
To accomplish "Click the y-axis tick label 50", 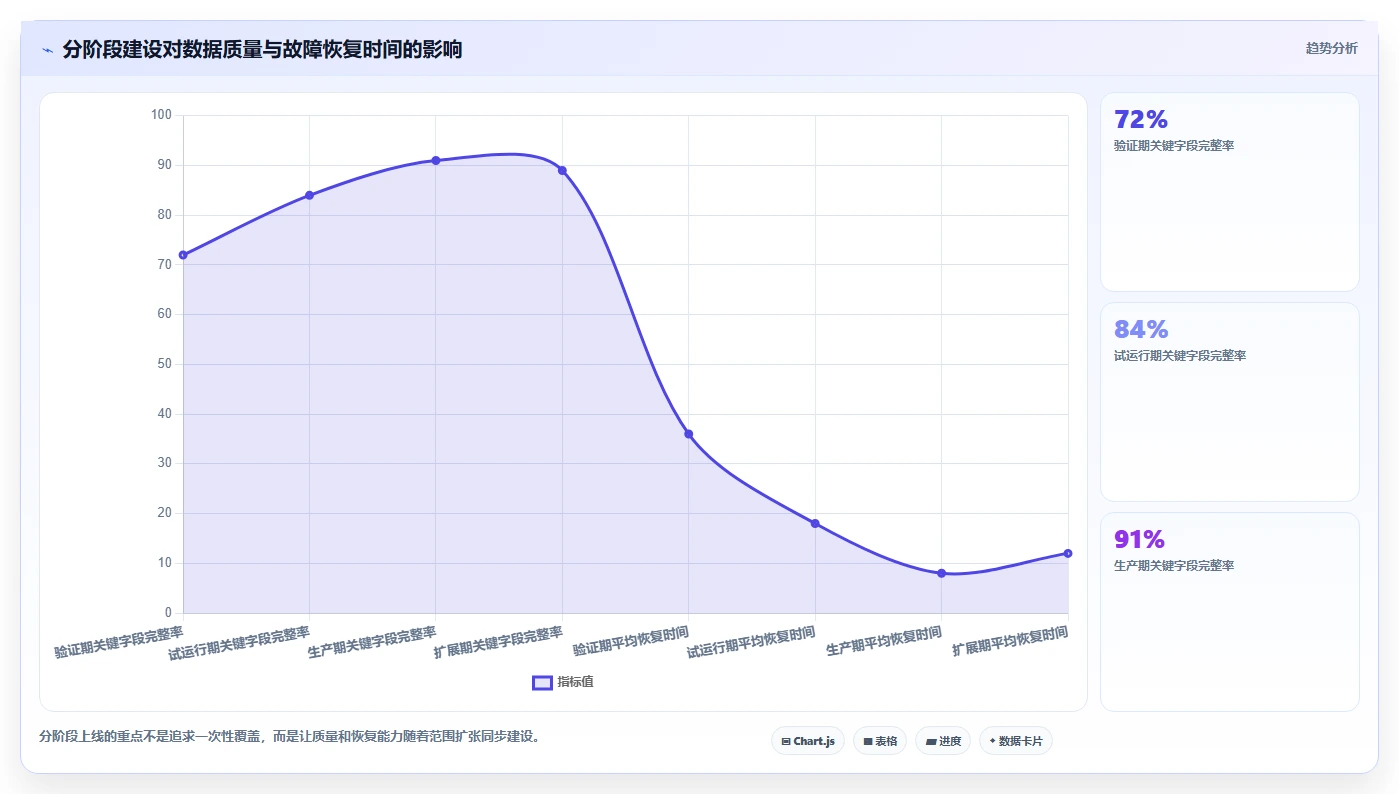I will click(164, 364).
